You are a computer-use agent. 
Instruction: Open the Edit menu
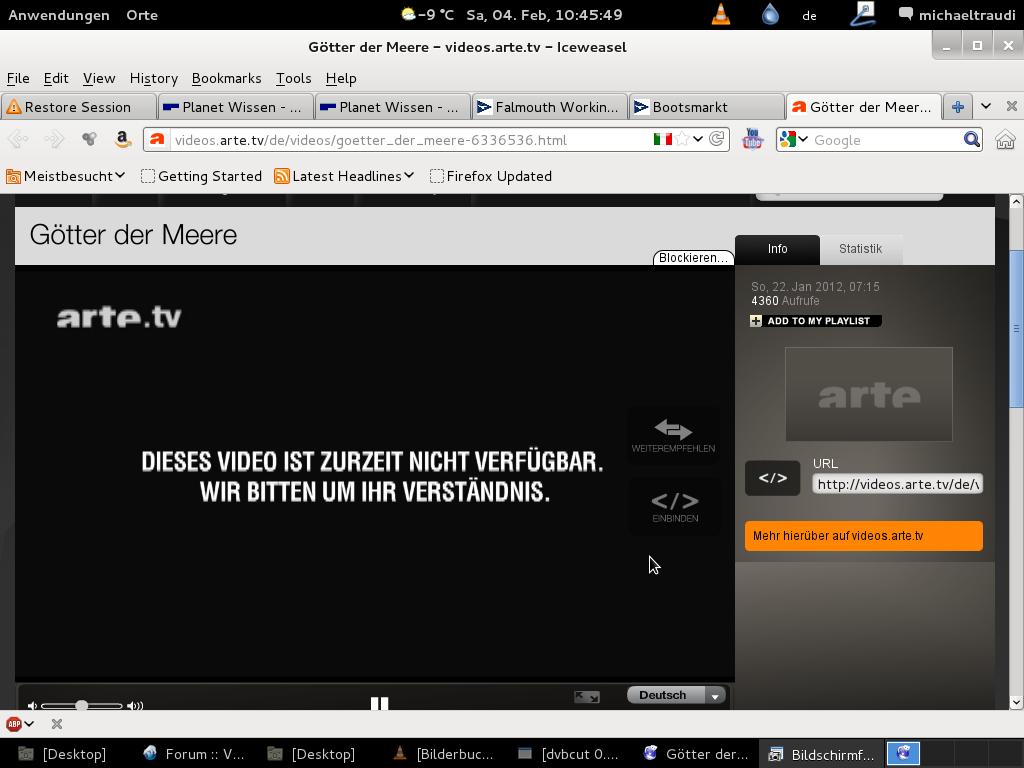(x=56, y=78)
